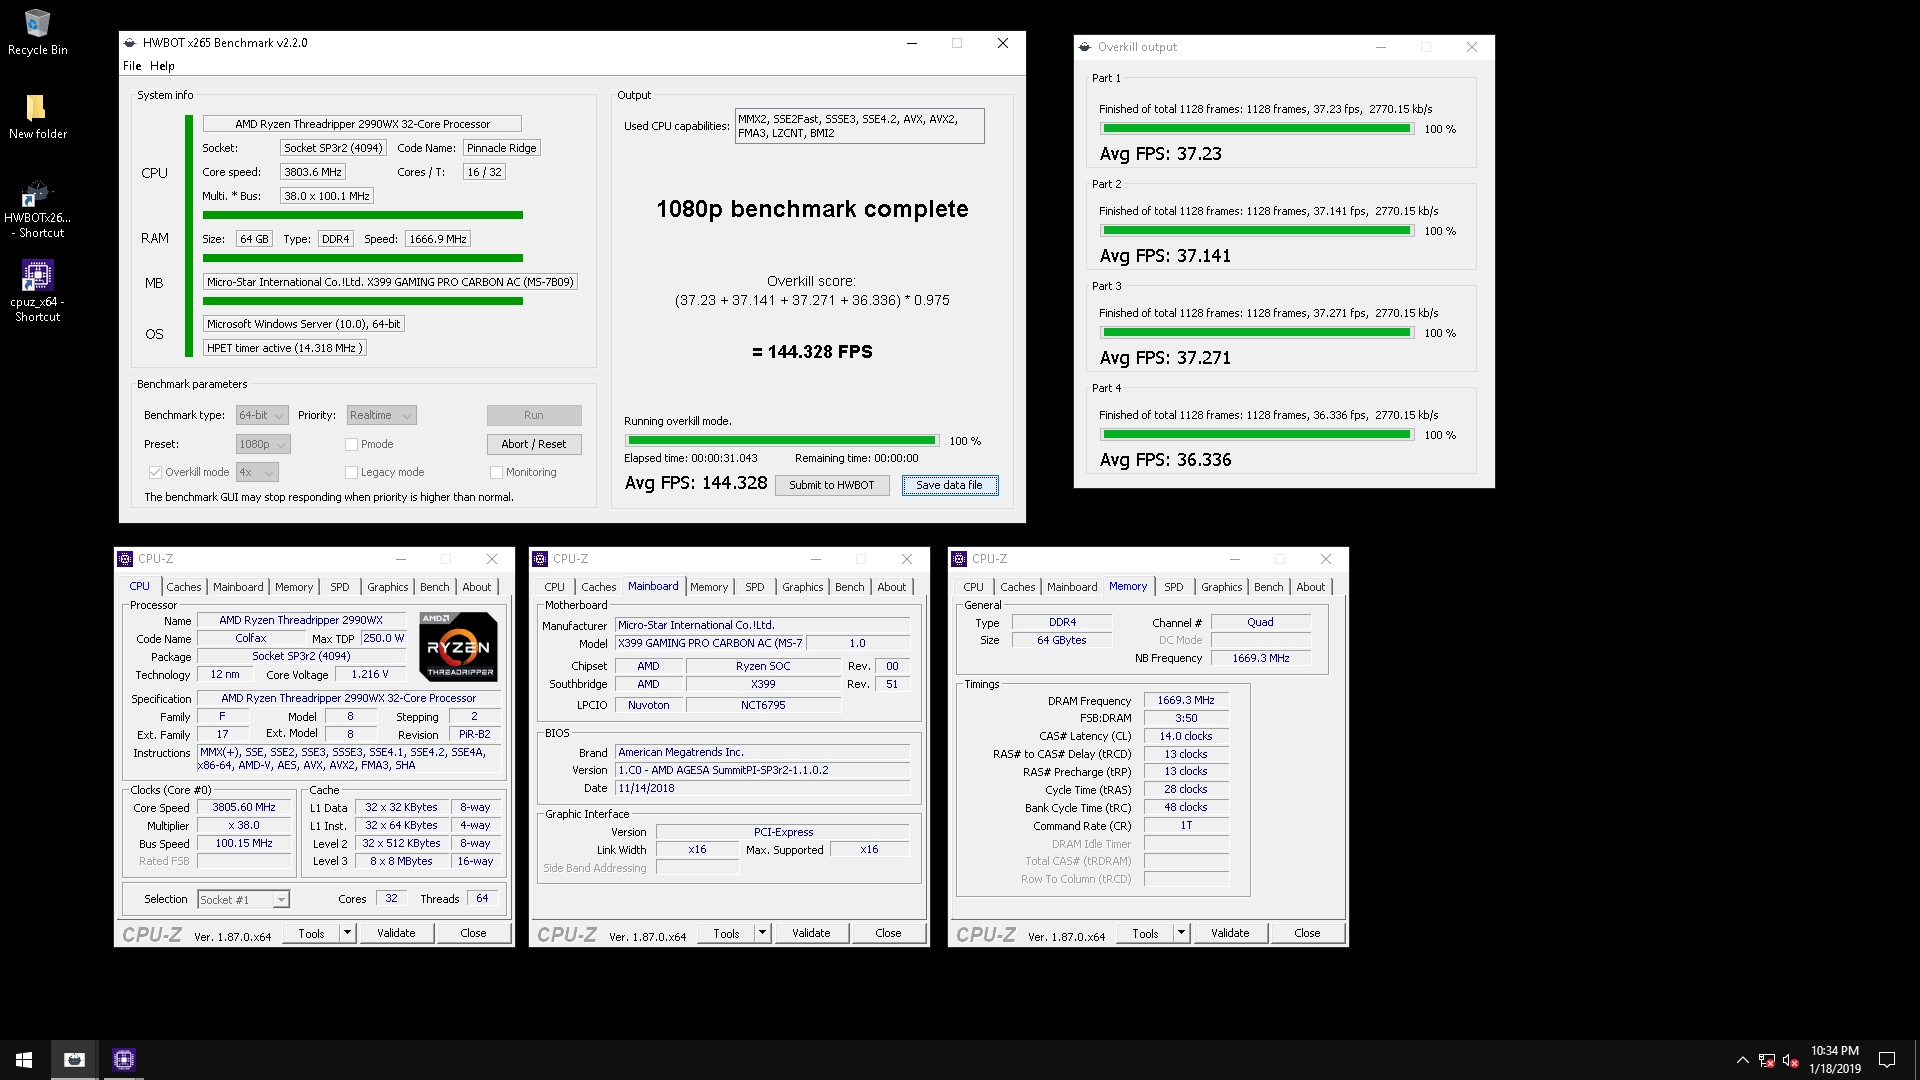The image size is (1920, 1080).
Task: Open About tab in CPU-Z Mainboard window
Action: 892,587
